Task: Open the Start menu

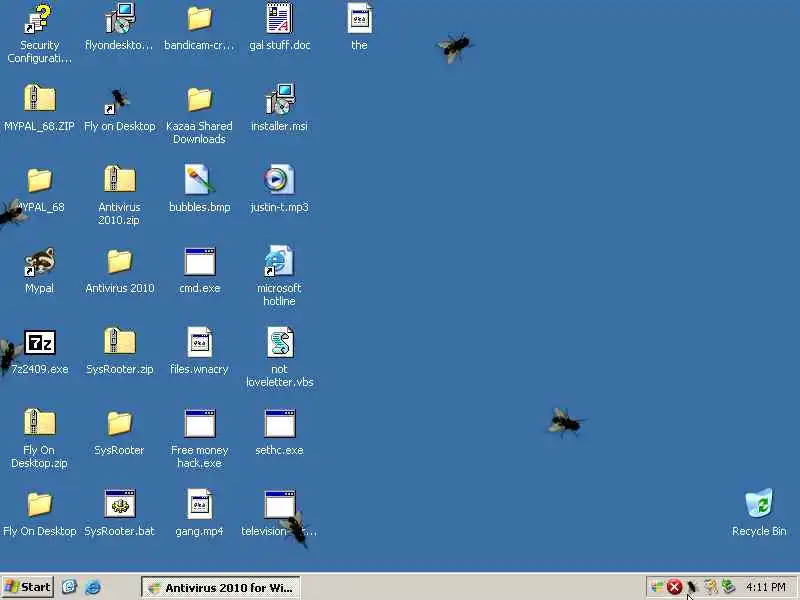Action: coord(28,587)
